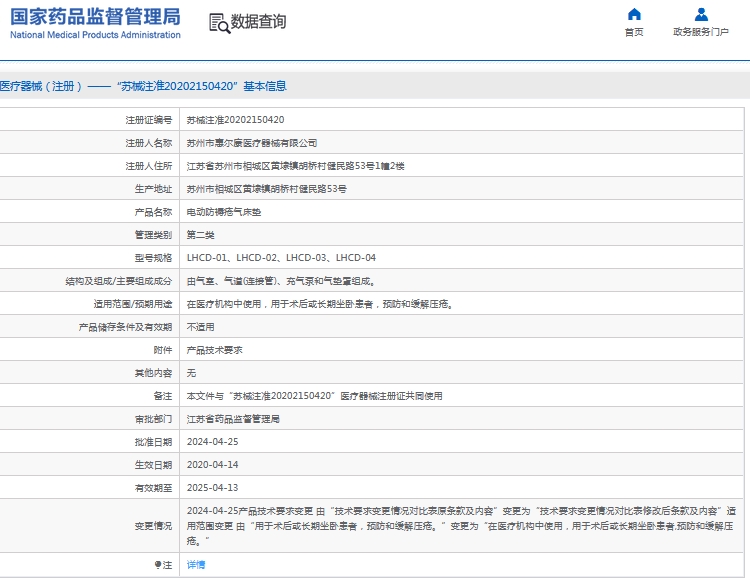Click the 变更情况 row label
The image size is (750, 582).
click(x=153, y=526)
